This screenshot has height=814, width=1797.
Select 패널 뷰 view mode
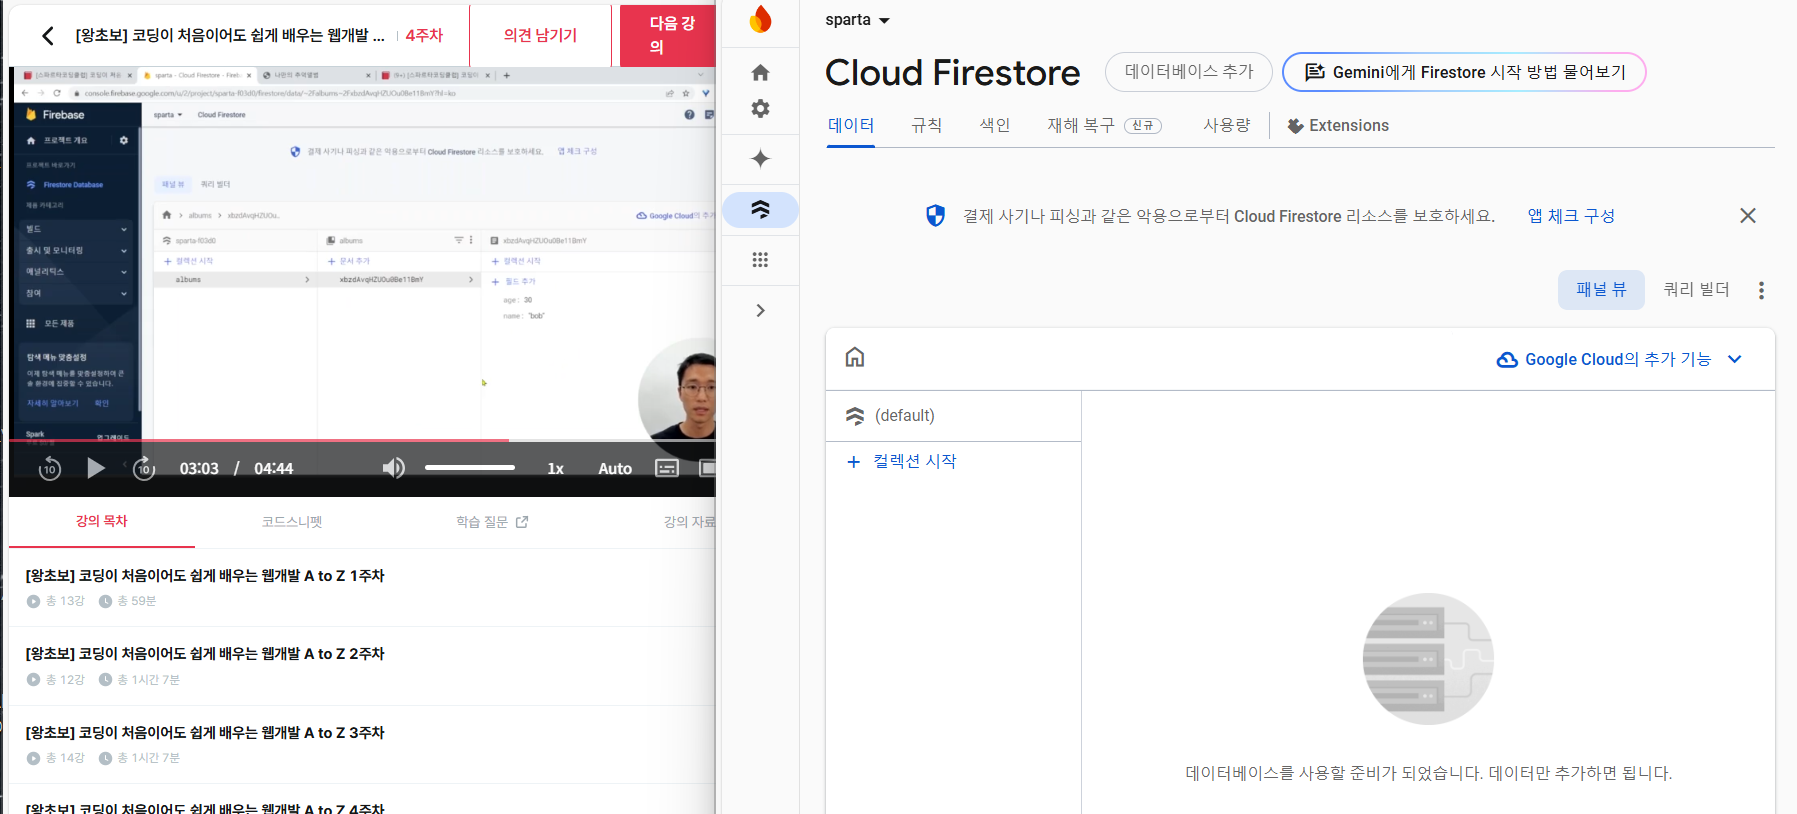[1601, 290]
